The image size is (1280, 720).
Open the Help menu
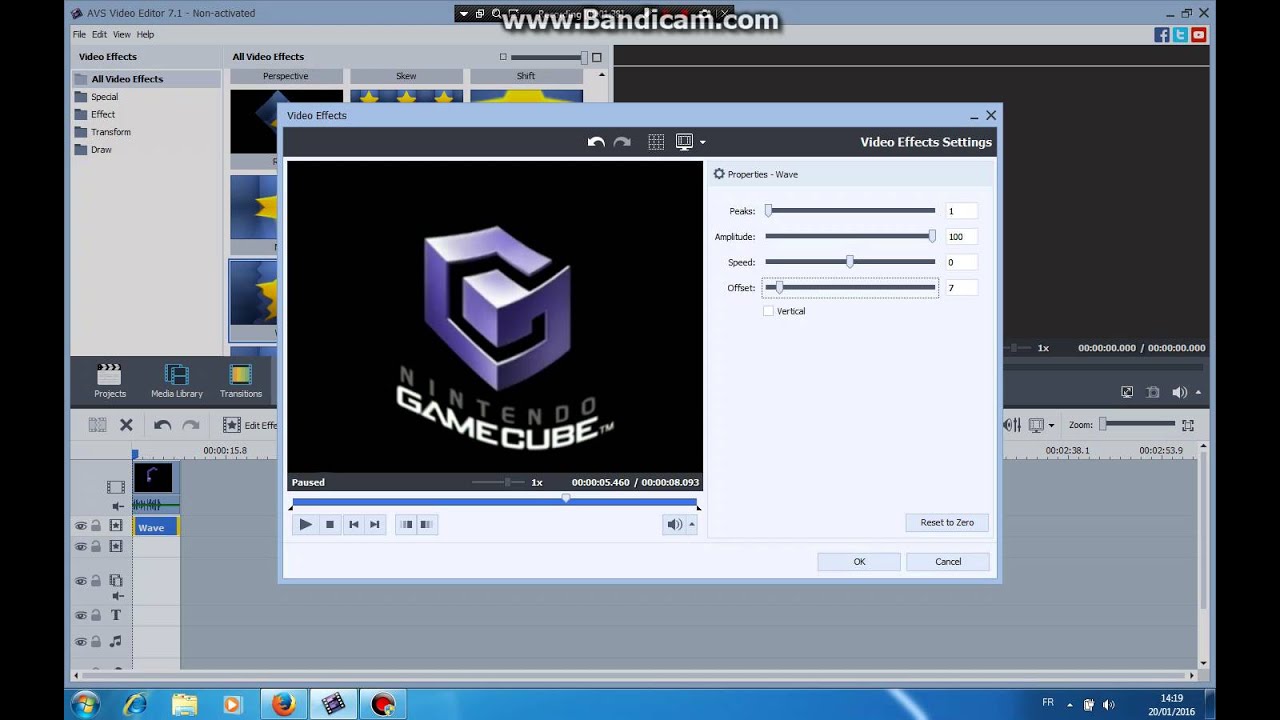pyautogui.click(x=145, y=34)
